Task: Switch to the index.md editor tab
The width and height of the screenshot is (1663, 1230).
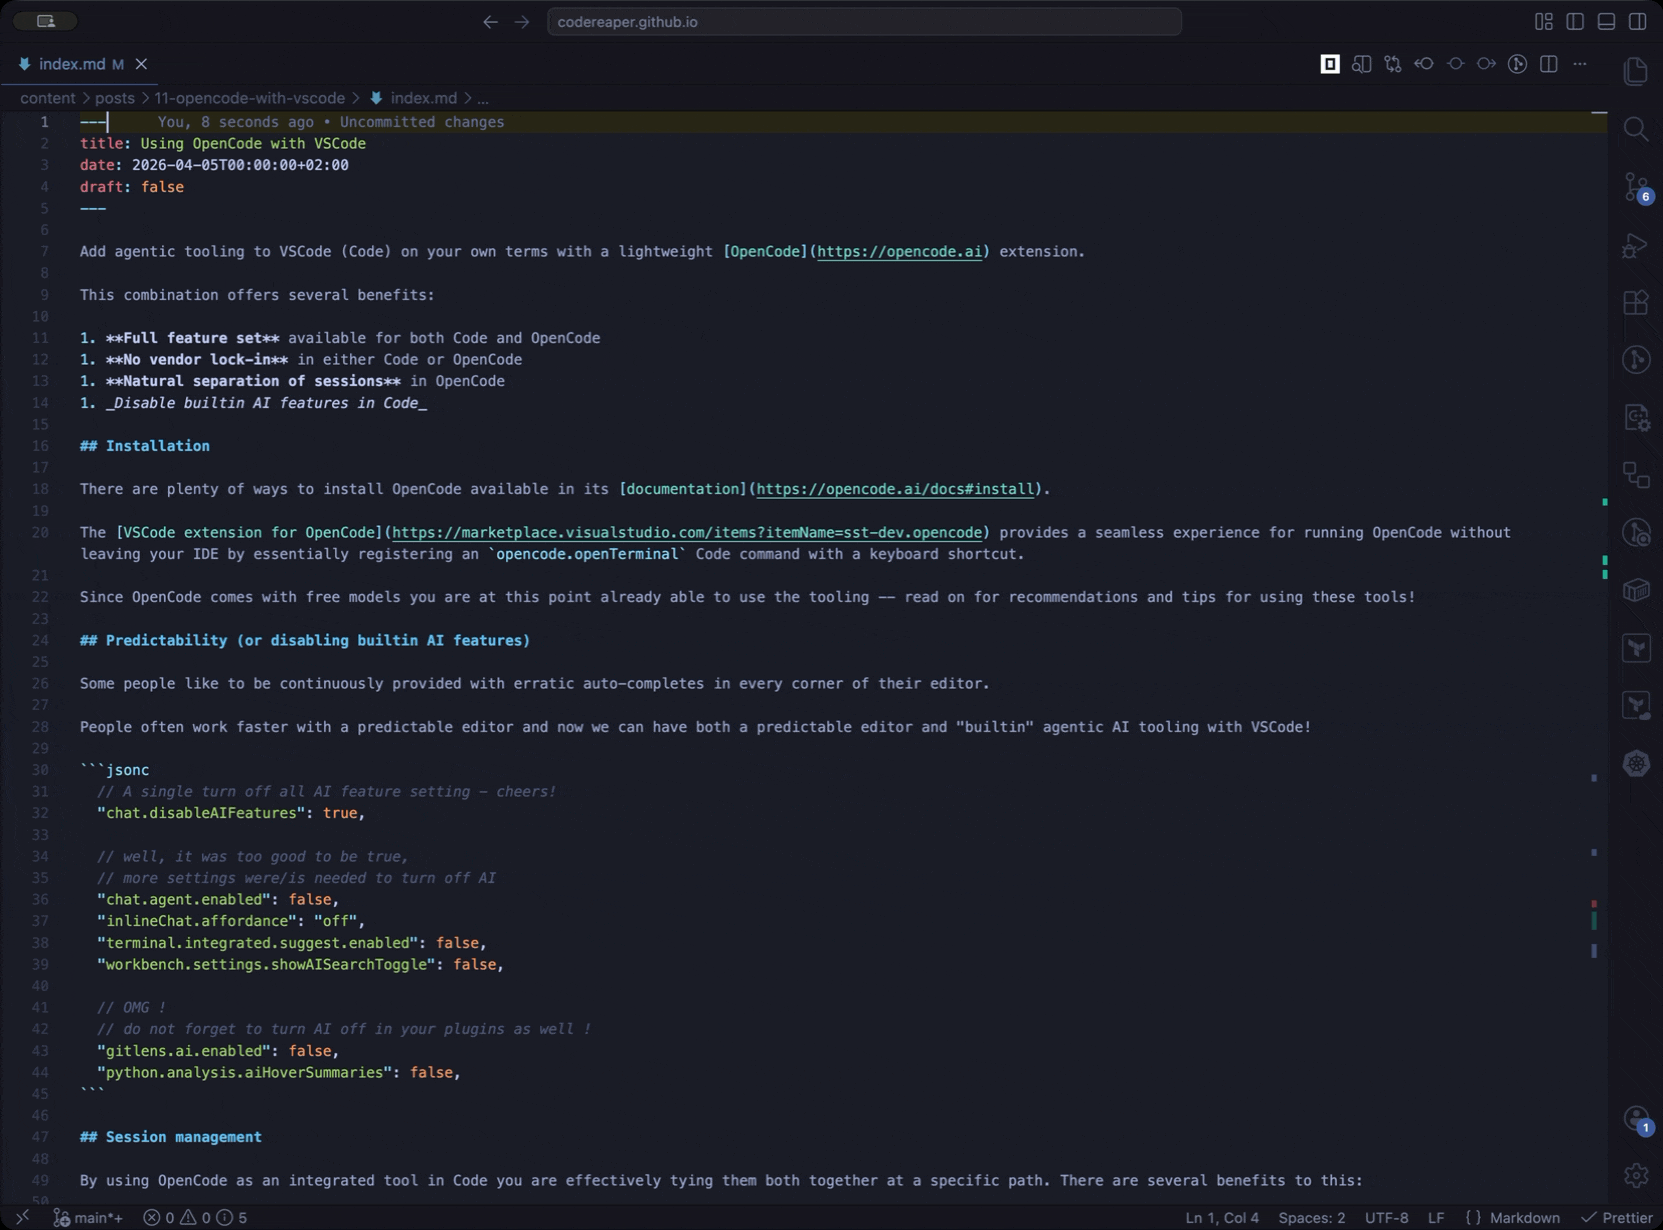Action: 75,63
